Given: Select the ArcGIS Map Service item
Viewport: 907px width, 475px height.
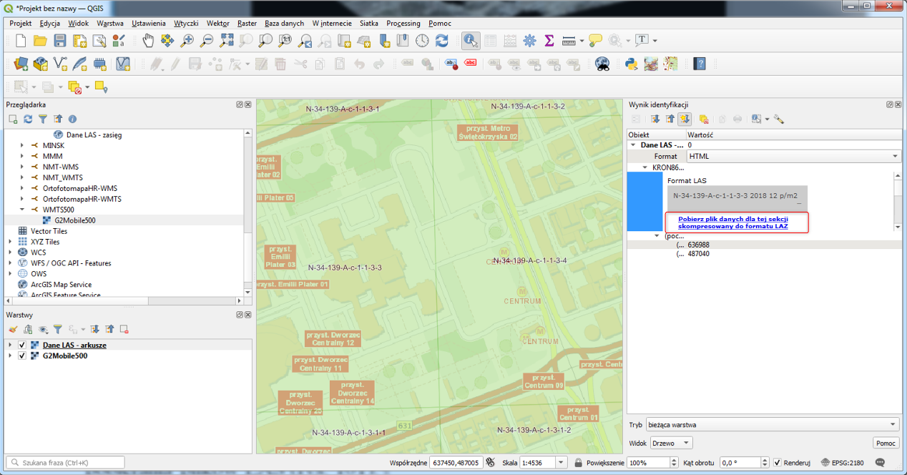Looking at the screenshot, I should [61, 285].
